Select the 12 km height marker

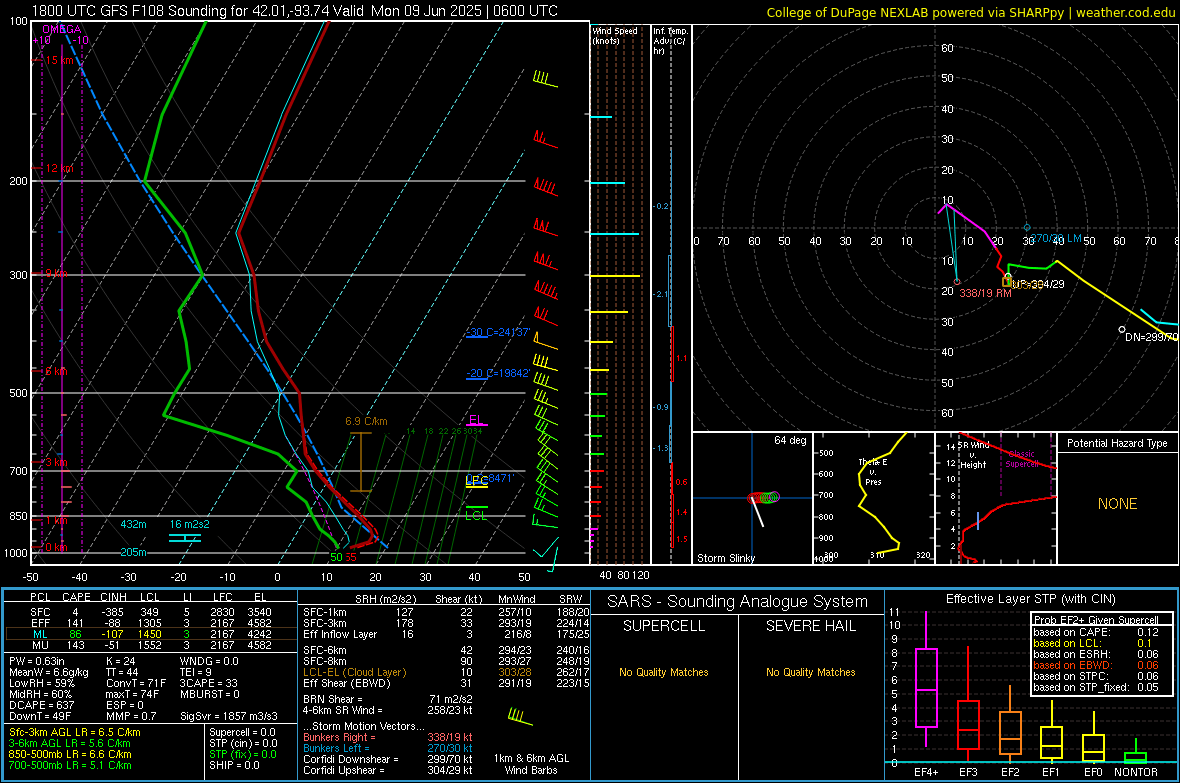(59, 169)
